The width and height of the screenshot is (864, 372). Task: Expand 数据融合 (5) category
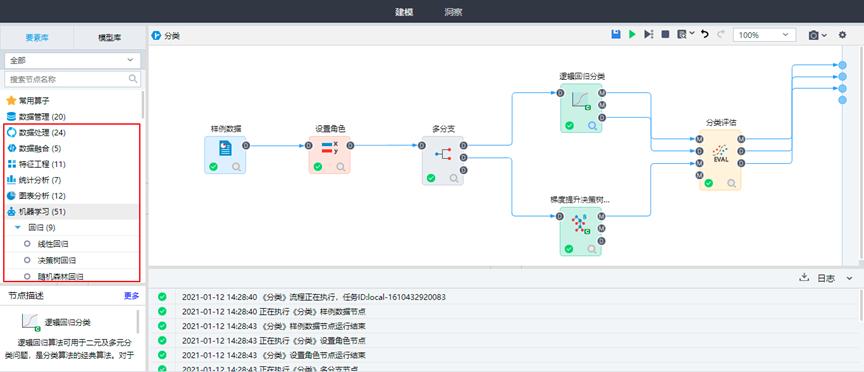point(34,148)
